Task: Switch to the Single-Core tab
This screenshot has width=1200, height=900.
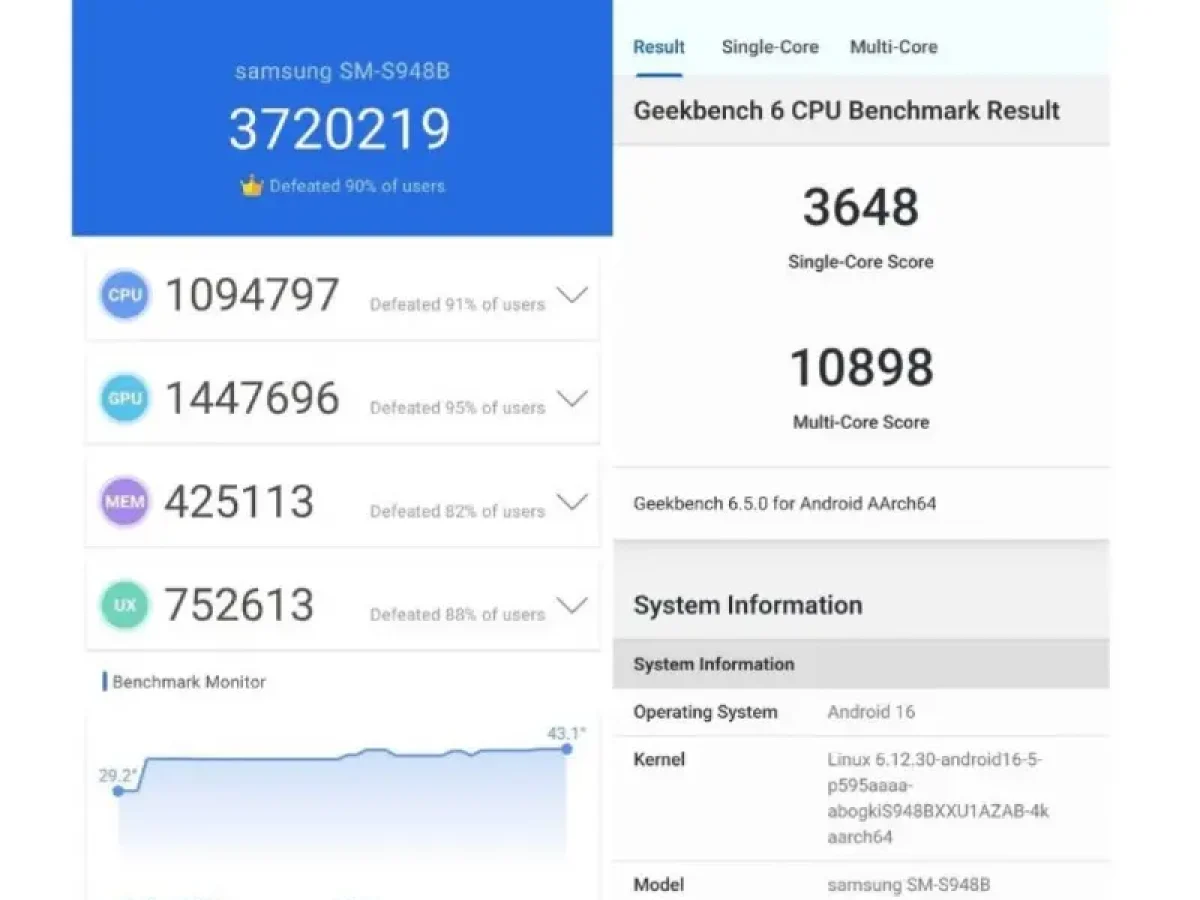Action: (x=770, y=47)
